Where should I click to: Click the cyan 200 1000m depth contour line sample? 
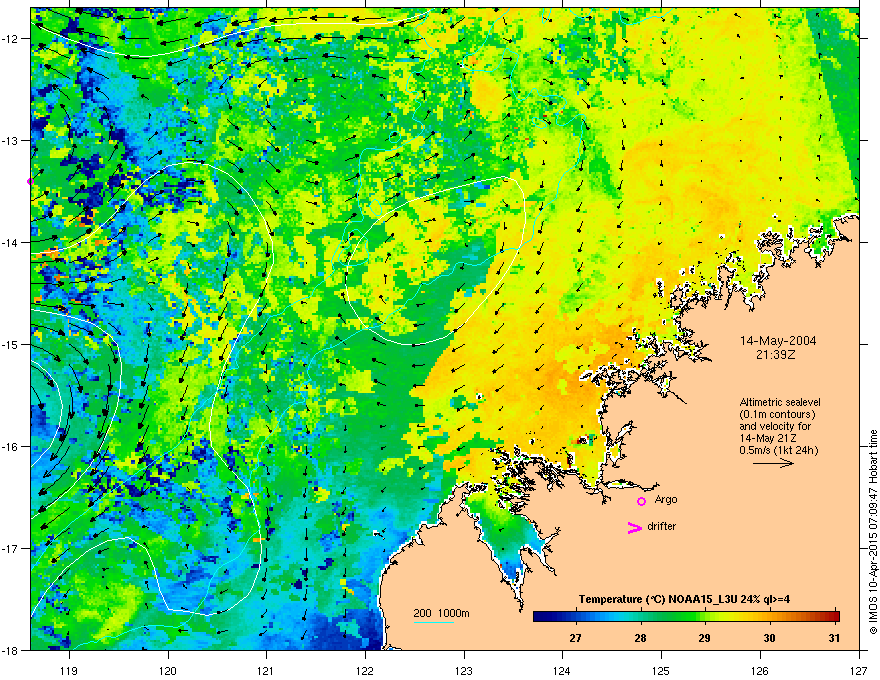(433, 622)
